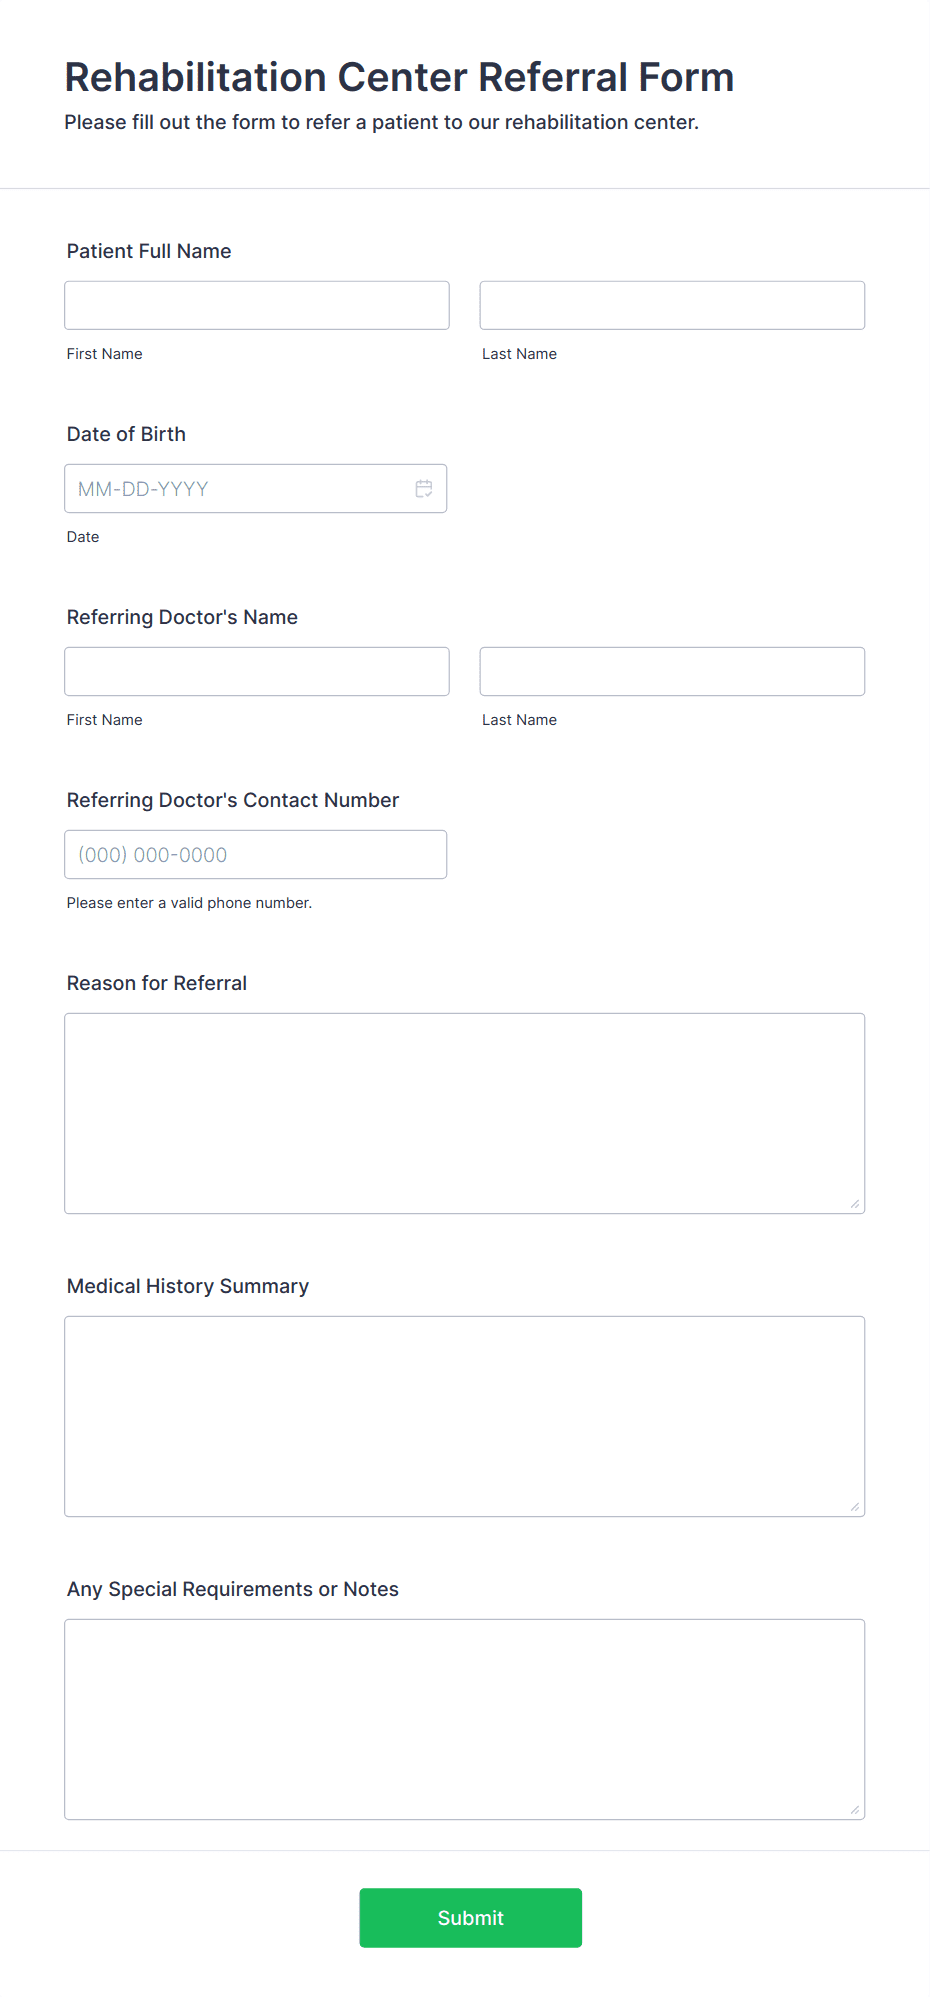Click the Medical History Summary resize handle

point(855,1507)
